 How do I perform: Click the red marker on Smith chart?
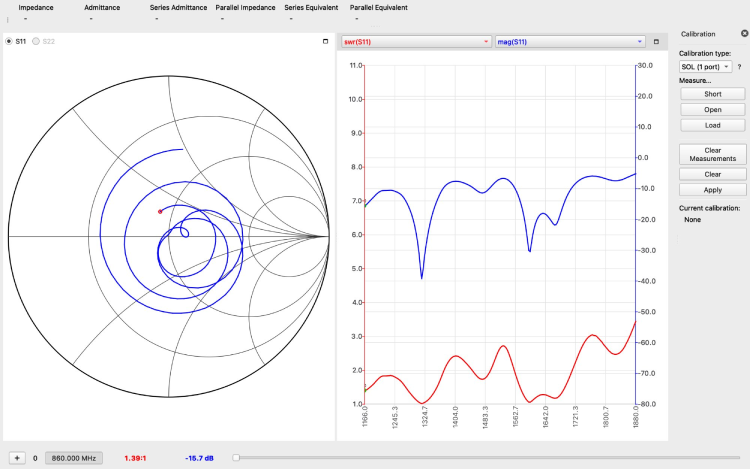[160, 211]
